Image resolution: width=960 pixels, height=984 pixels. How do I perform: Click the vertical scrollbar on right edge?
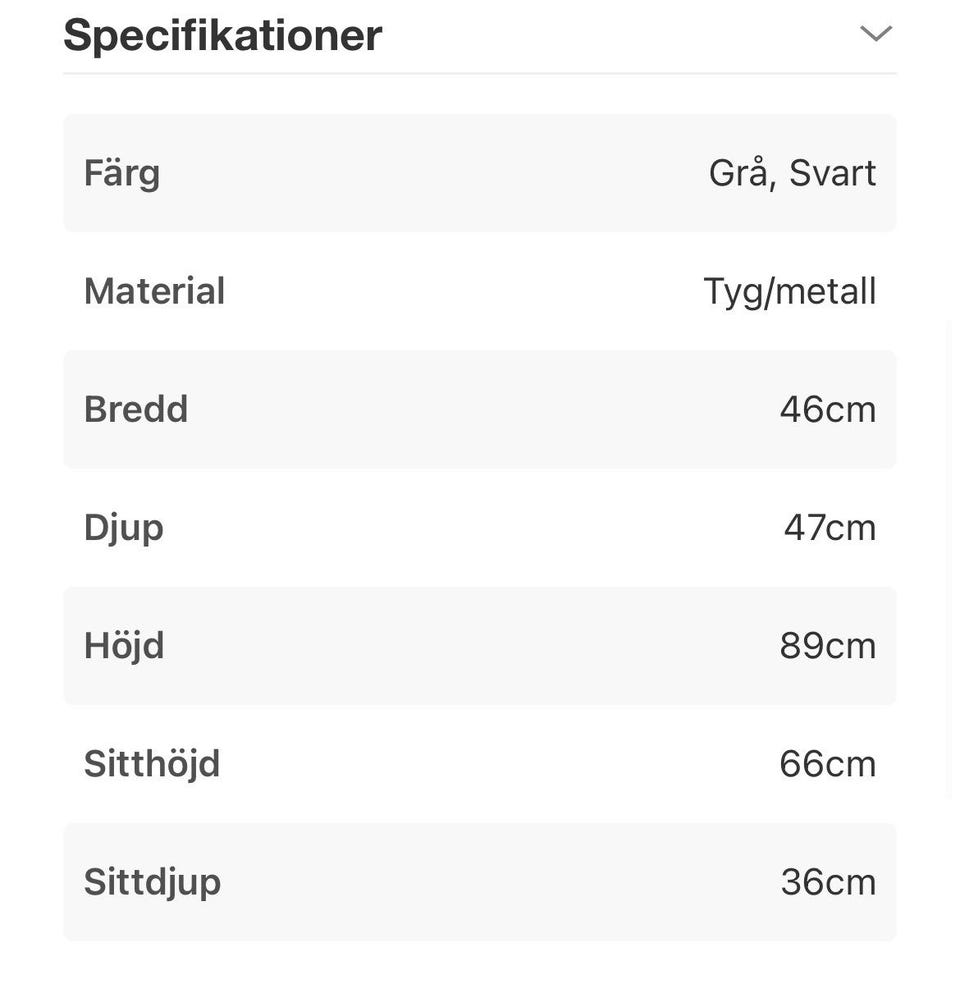[x=950, y=560]
